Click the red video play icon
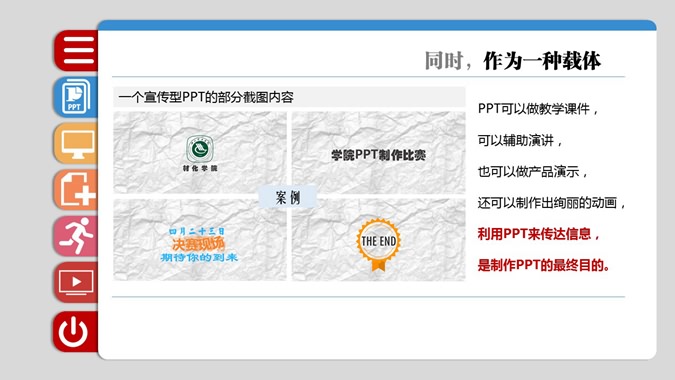This screenshot has height=380, width=675. (77, 282)
